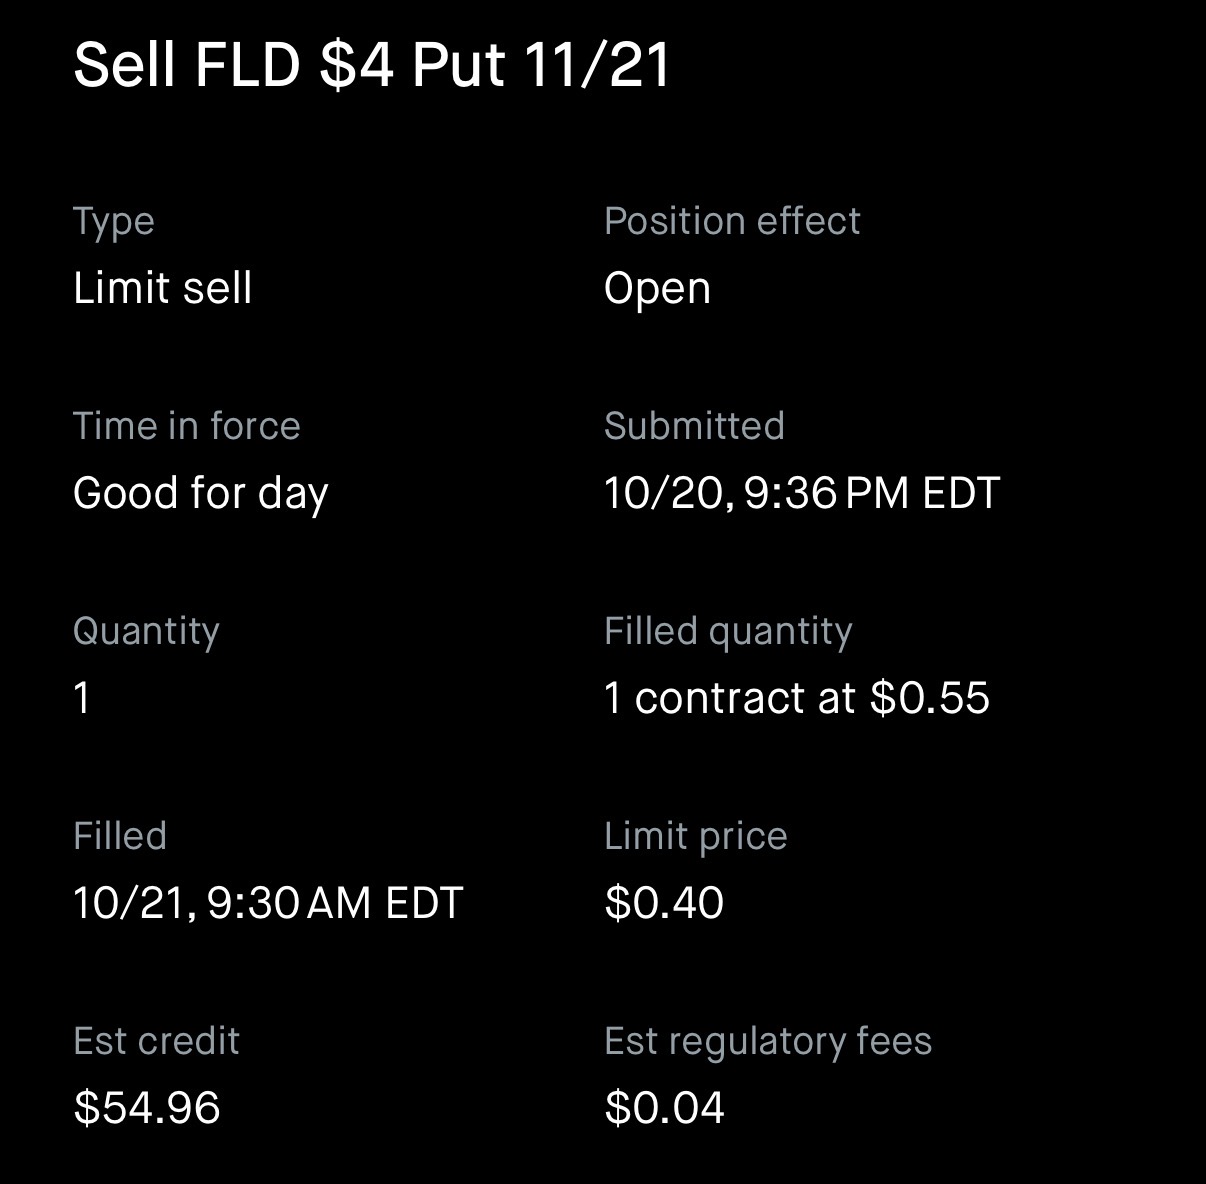This screenshot has width=1206, height=1184.
Task: Click the 'Quantity' label
Action: coord(146,631)
